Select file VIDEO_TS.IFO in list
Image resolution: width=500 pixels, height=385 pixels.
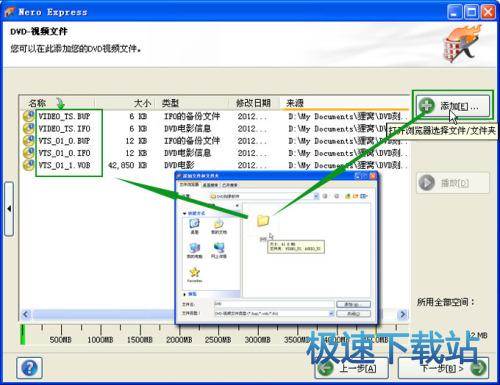point(64,129)
